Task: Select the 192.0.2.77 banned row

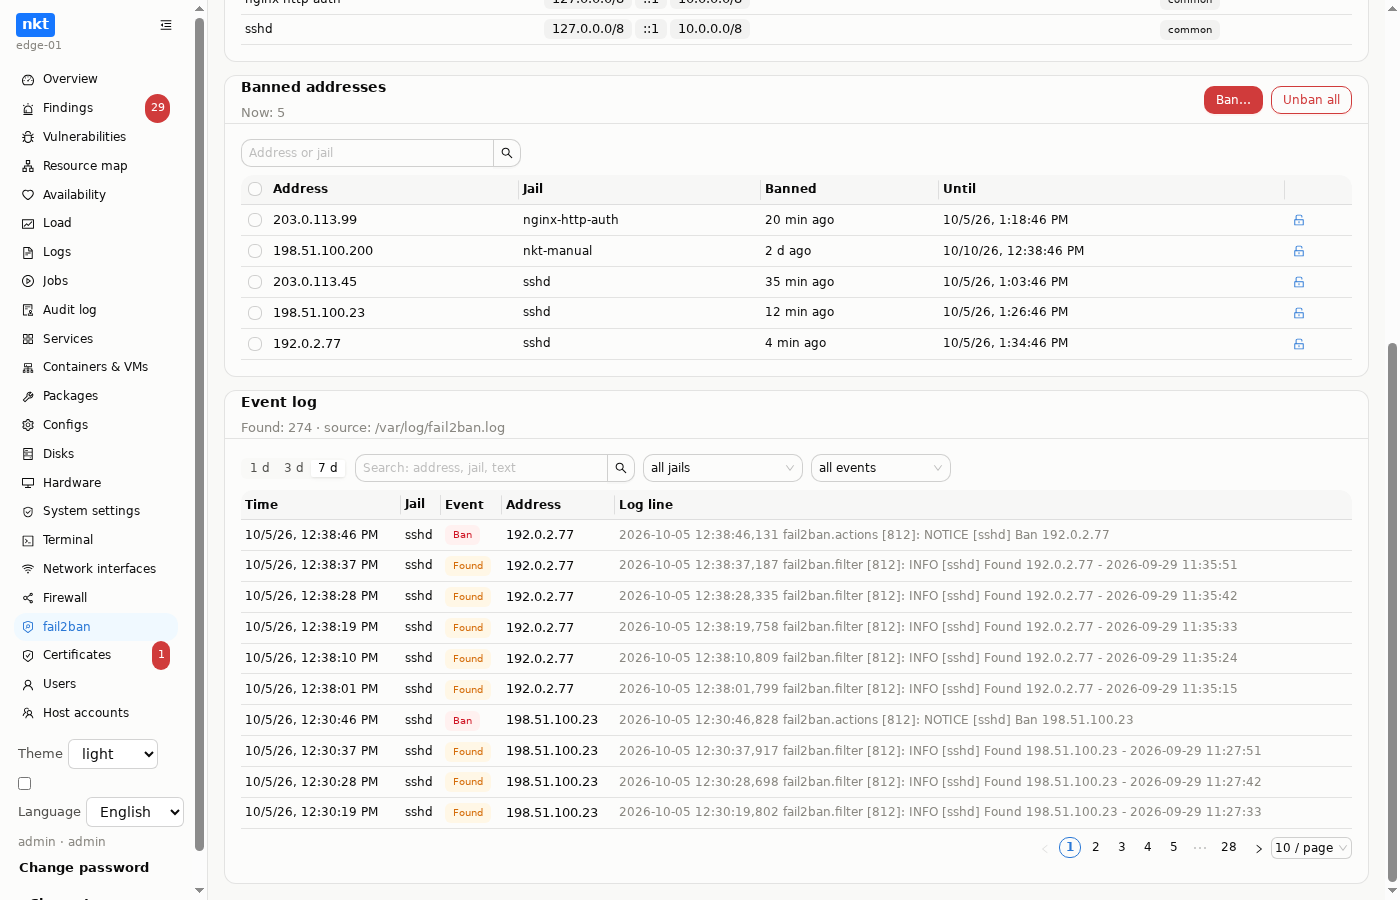Action: click(x=255, y=344)
